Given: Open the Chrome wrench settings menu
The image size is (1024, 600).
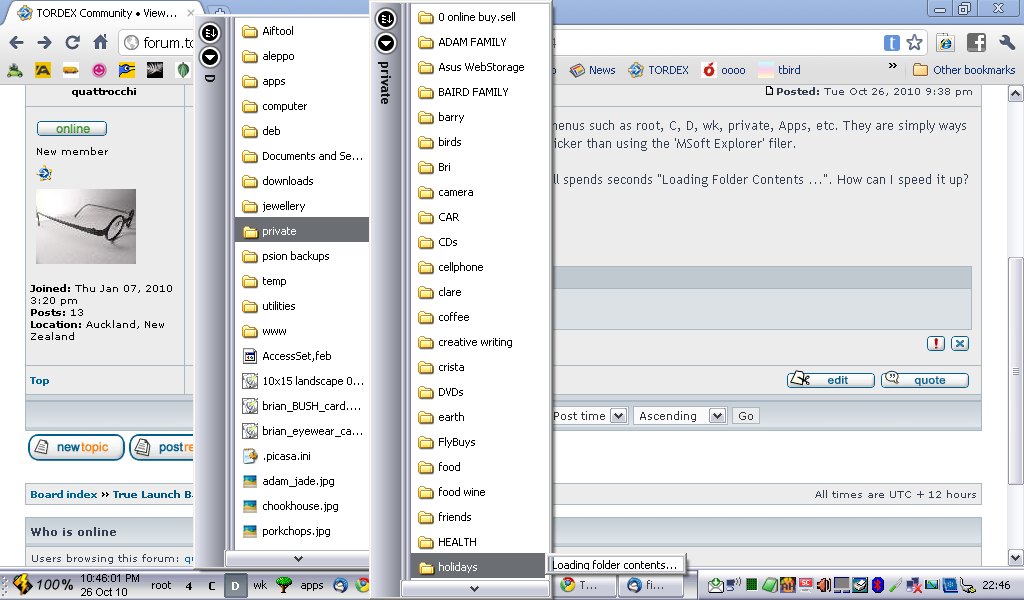Looking at the screenshot, I should pos(1007,43).
